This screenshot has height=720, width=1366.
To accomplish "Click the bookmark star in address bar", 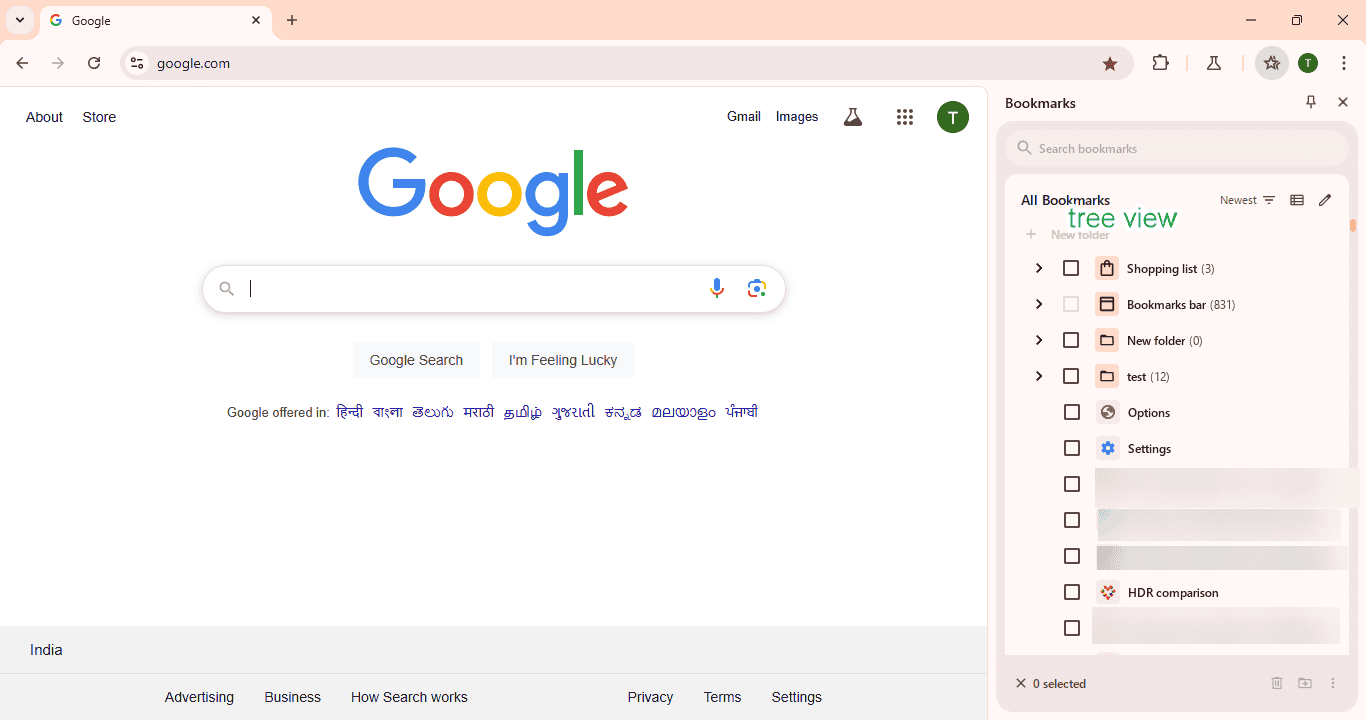I will (x=1110, y=63).
